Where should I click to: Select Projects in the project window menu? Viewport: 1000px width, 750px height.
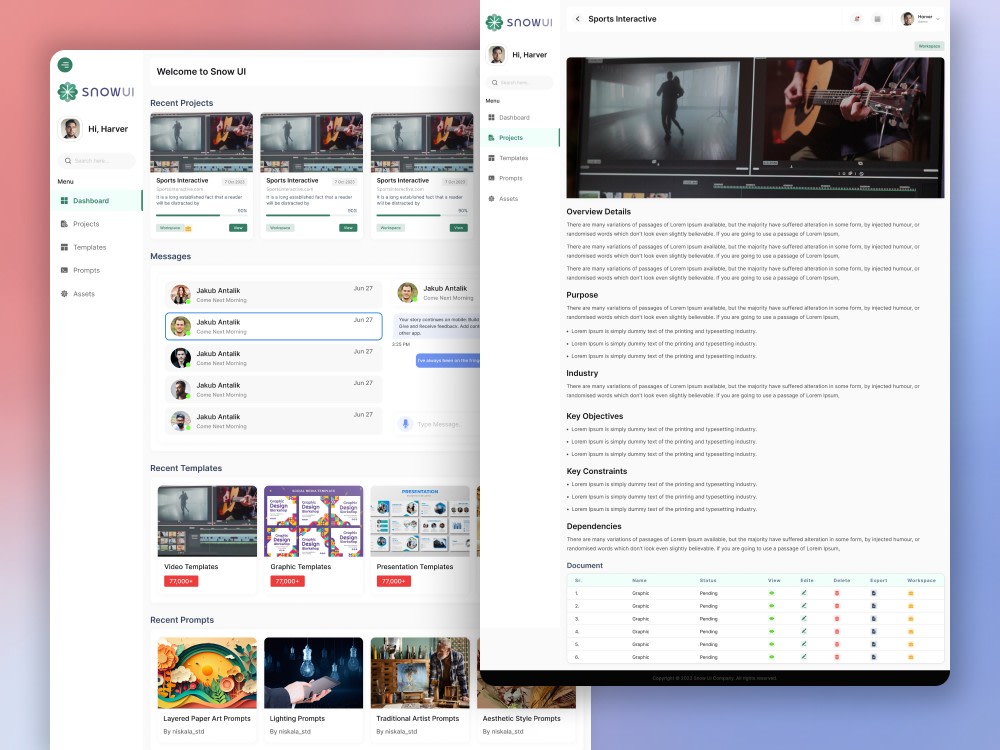pyautogui.click(x=522, y=138)
